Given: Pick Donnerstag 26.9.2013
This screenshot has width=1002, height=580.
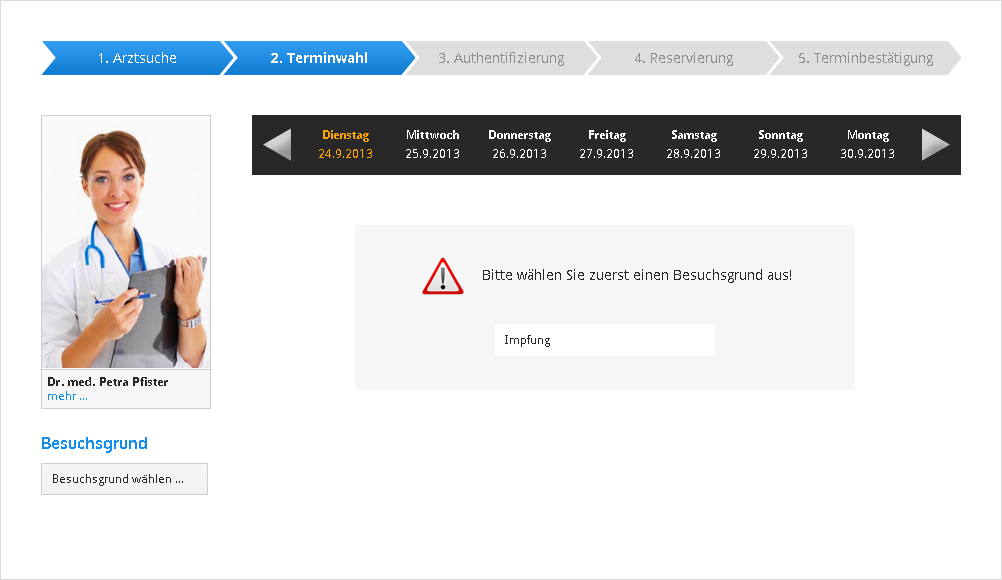Looking at the screenshot, I should [519, 144].
